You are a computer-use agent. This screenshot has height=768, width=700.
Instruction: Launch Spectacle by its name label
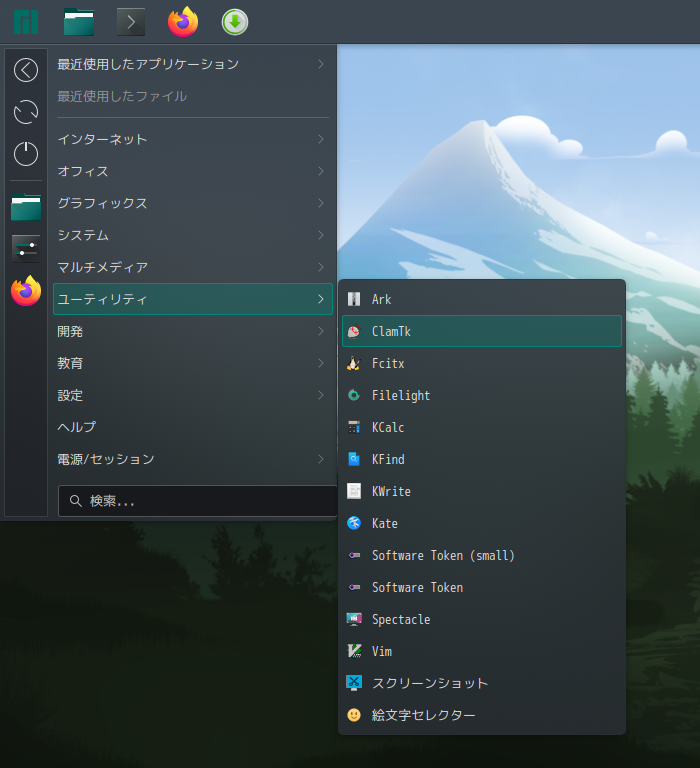pyautogui.click(x=401, y=619)
